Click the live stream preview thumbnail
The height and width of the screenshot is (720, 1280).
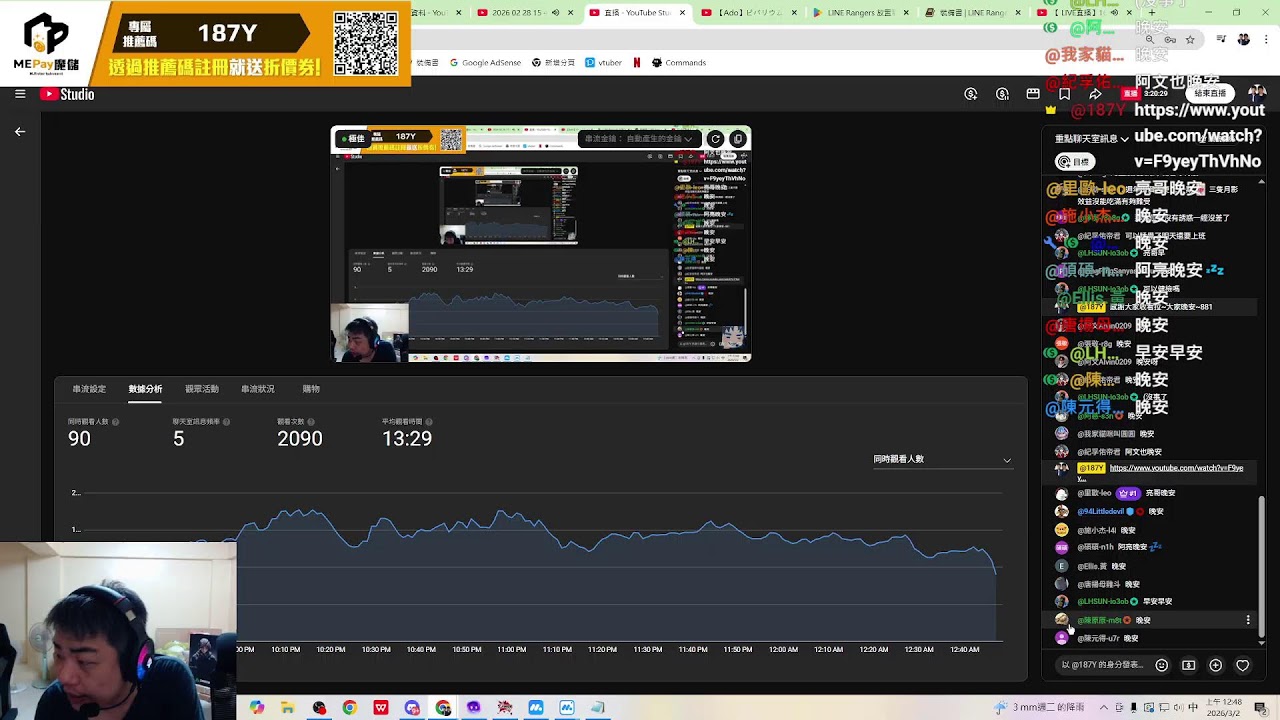pos(541,244)
